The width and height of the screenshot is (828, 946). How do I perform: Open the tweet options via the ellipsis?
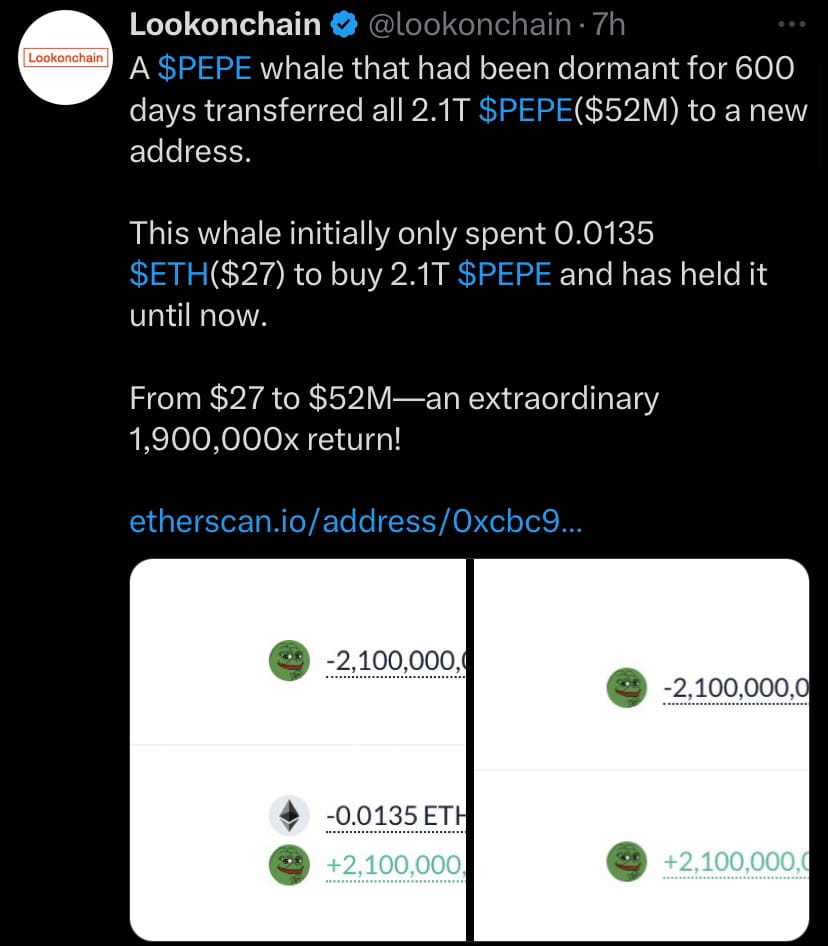[793, 22]
